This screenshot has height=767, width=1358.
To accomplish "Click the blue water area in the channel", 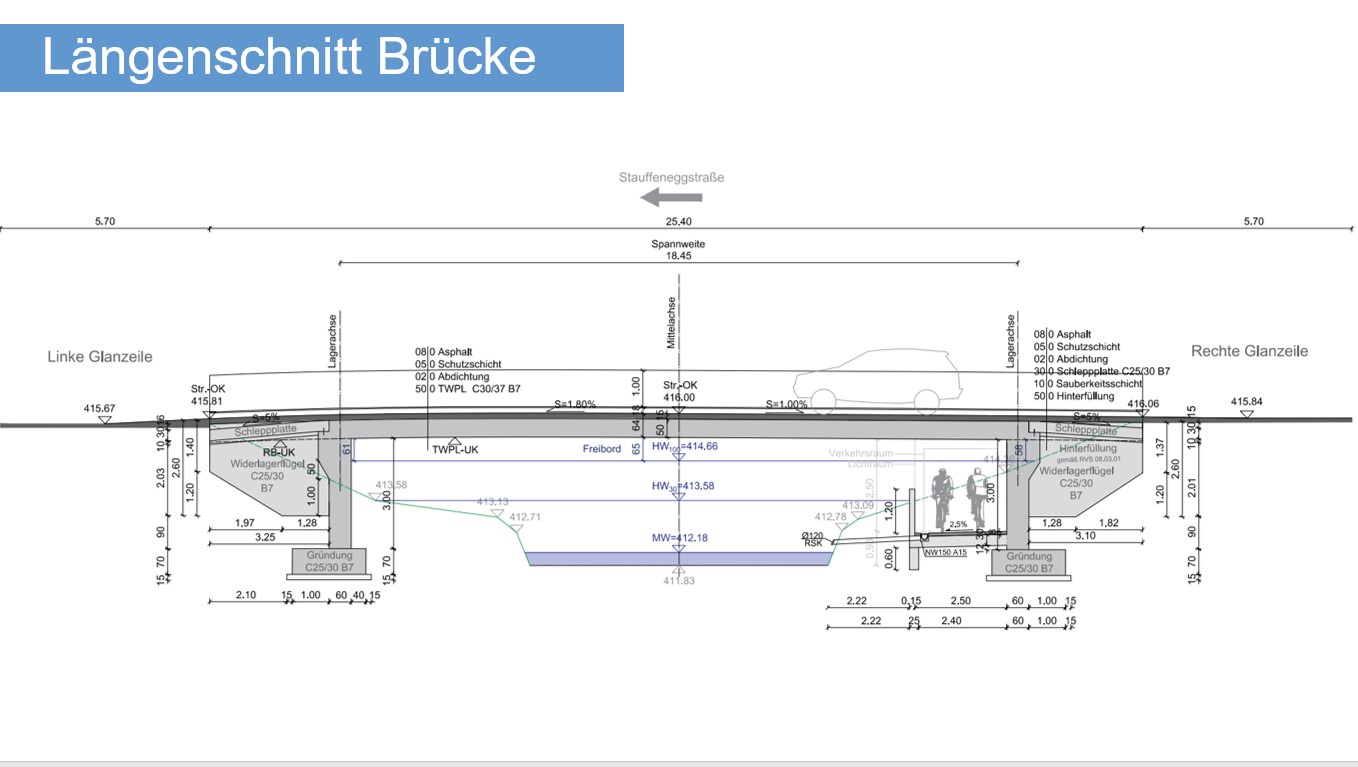I will coord(678,560).
